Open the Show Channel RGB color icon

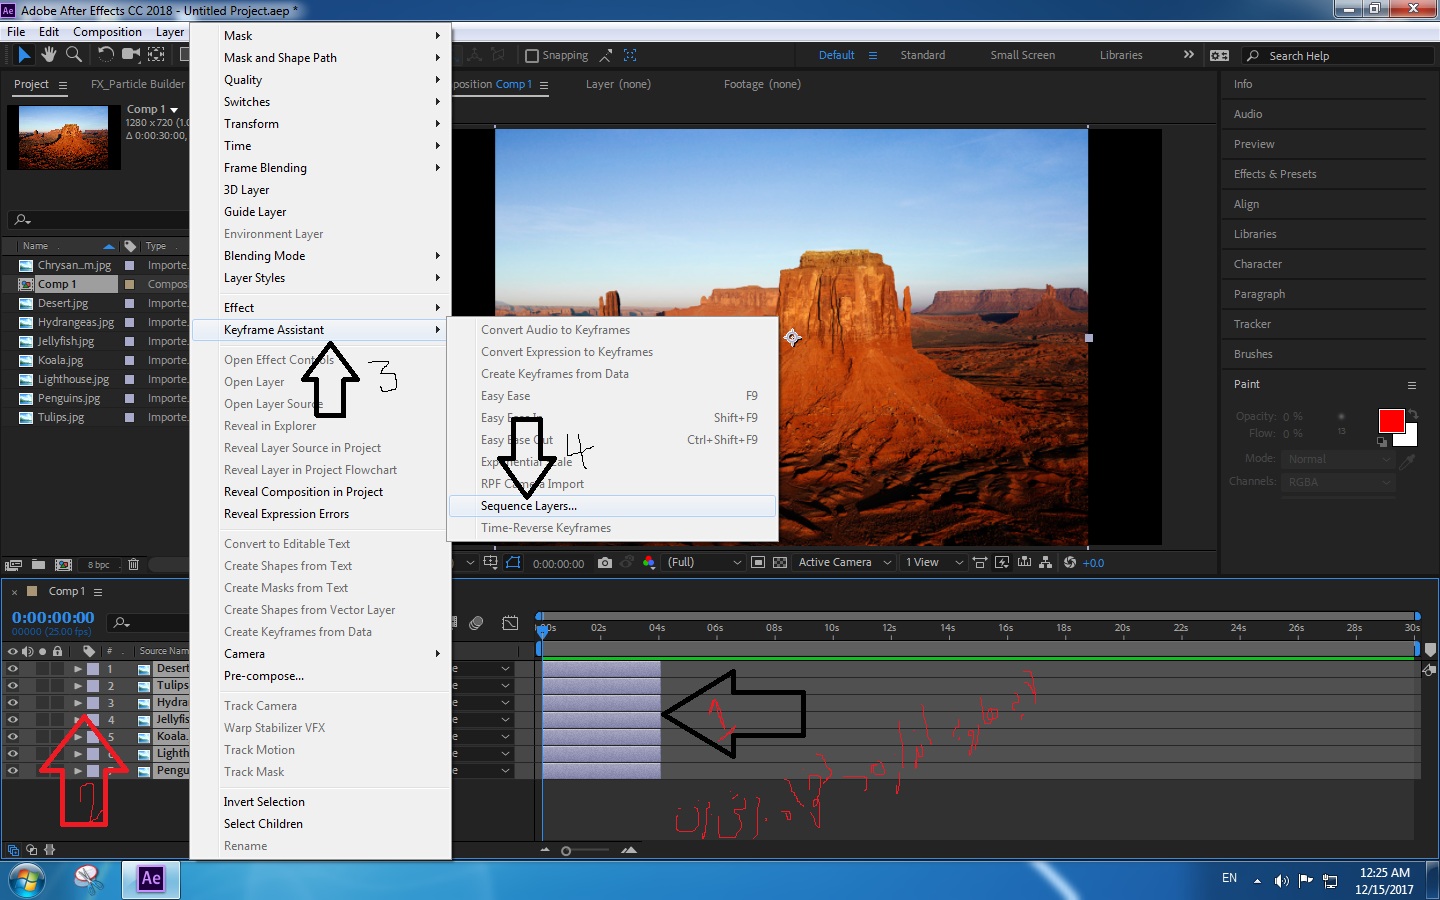pyautogui.click(x=648, y=563)
